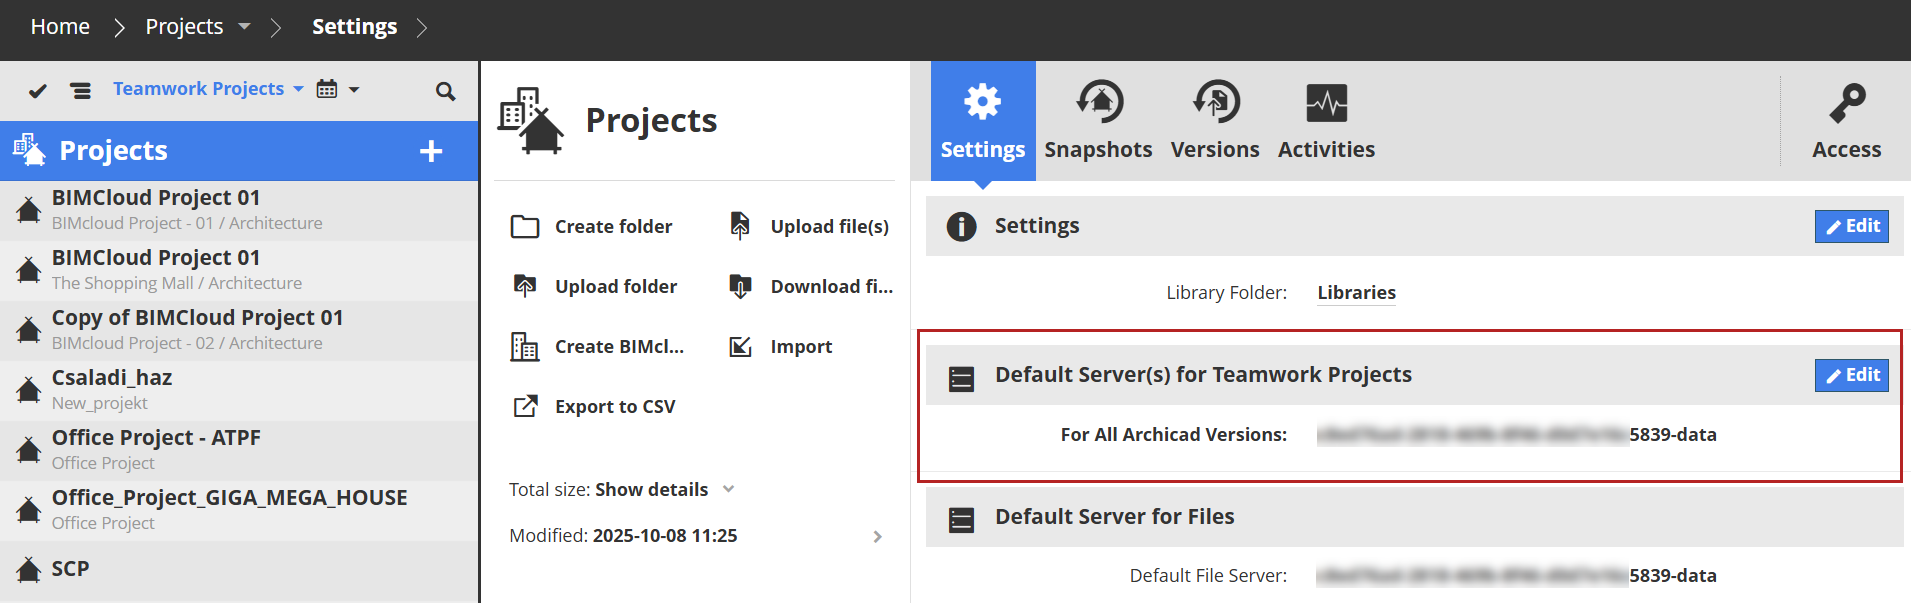This screenshot has height=603, width=1911.
Task: Toggle the list view icon
Action: coord(81,91)
